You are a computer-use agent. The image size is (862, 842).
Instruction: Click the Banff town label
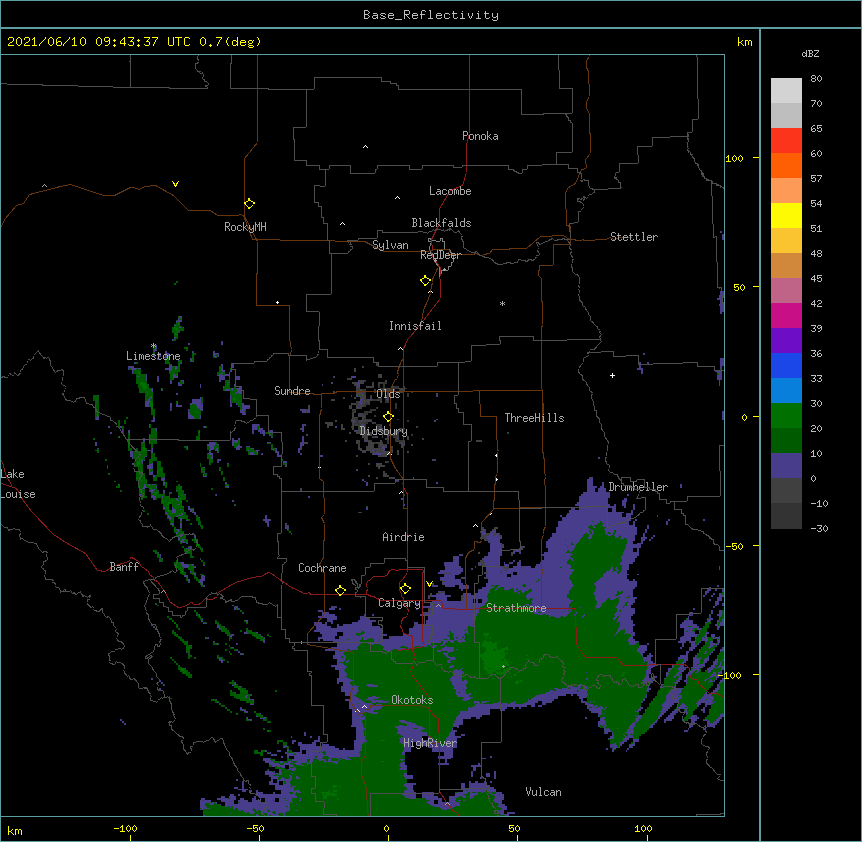click(x=124, y=567)
